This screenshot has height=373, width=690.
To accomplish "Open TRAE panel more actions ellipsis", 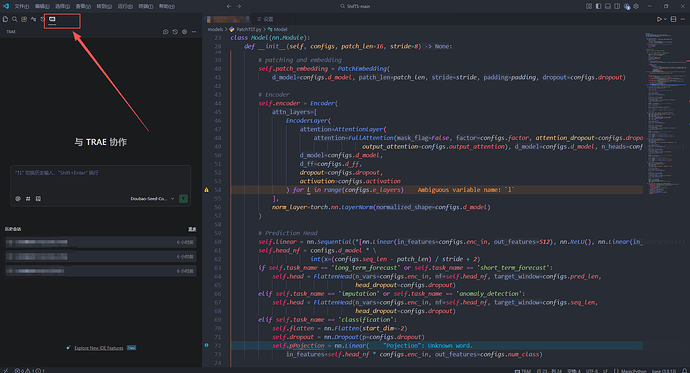I will pyautogui.click(x=194, y=32).
